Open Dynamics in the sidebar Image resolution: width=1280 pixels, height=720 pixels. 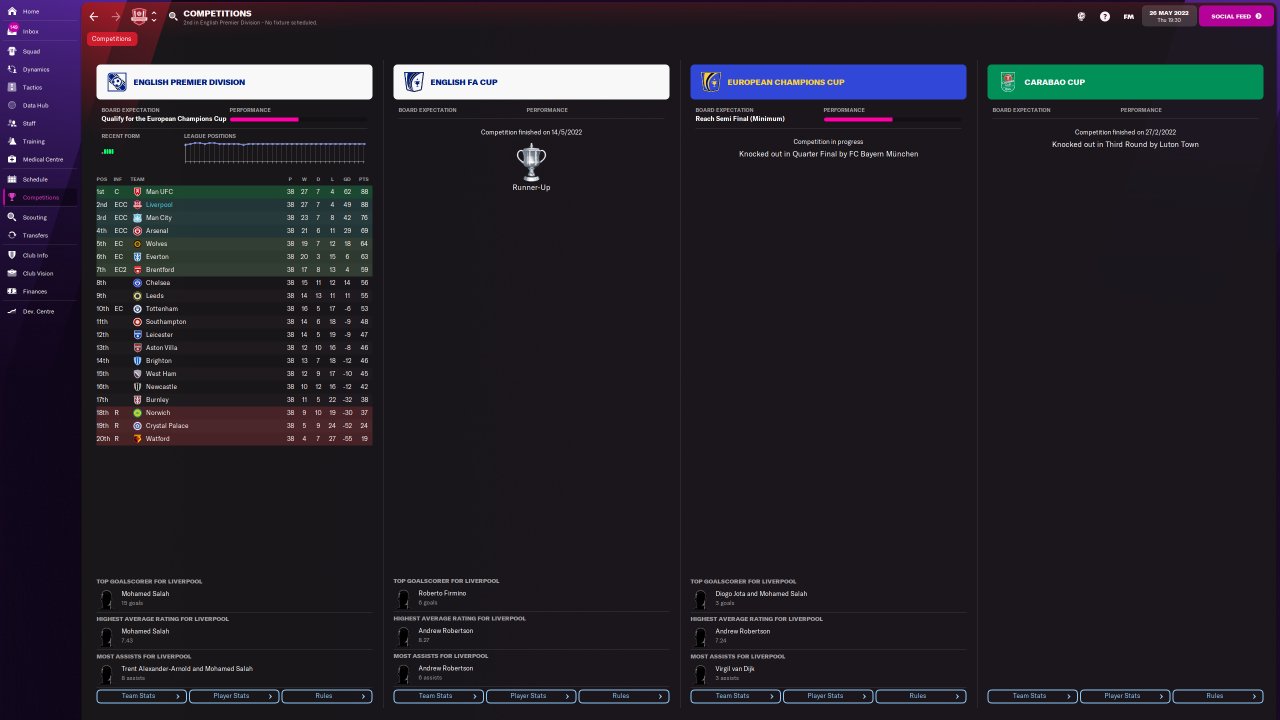[x=39, y=69]
